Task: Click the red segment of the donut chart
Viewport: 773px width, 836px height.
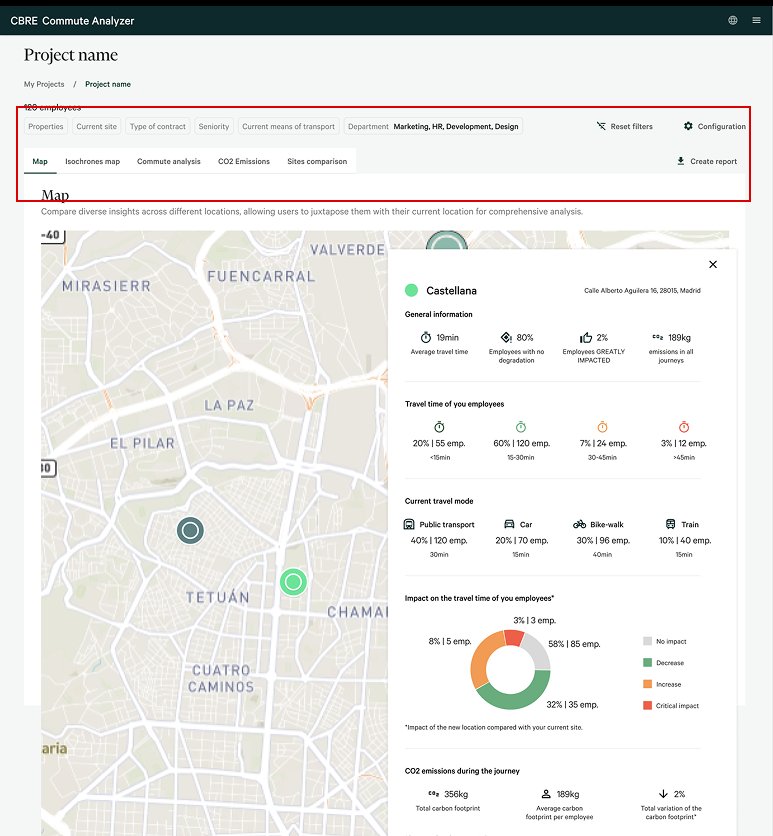Action: click(514, 638)
